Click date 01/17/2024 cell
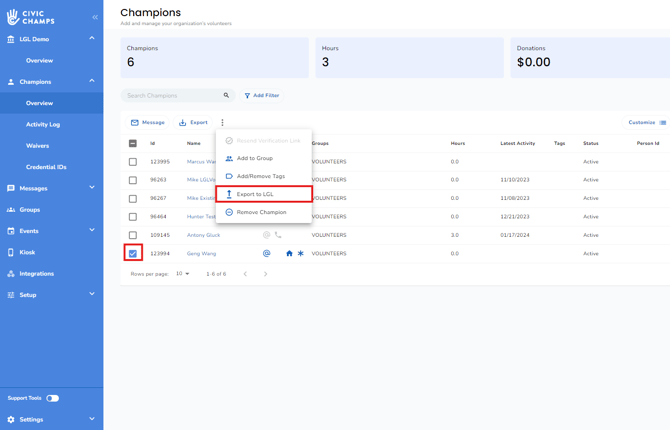 515,235
